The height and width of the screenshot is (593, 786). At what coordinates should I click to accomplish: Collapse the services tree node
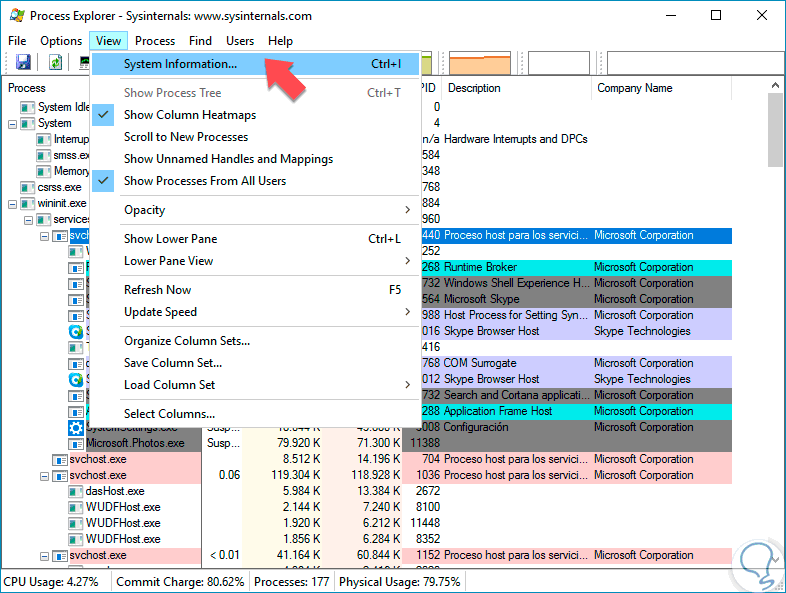29,220
